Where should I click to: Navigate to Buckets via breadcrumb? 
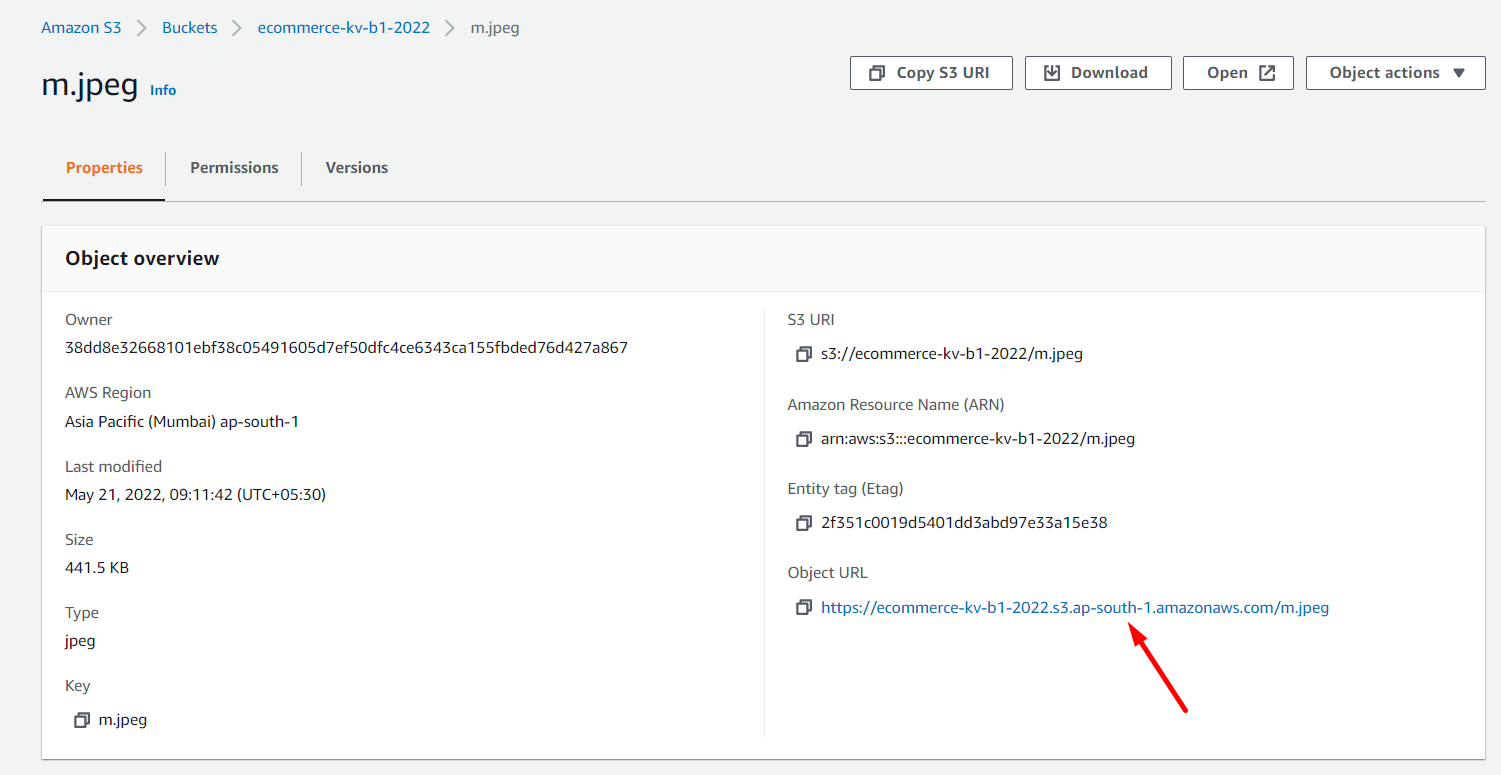(189, 27)
